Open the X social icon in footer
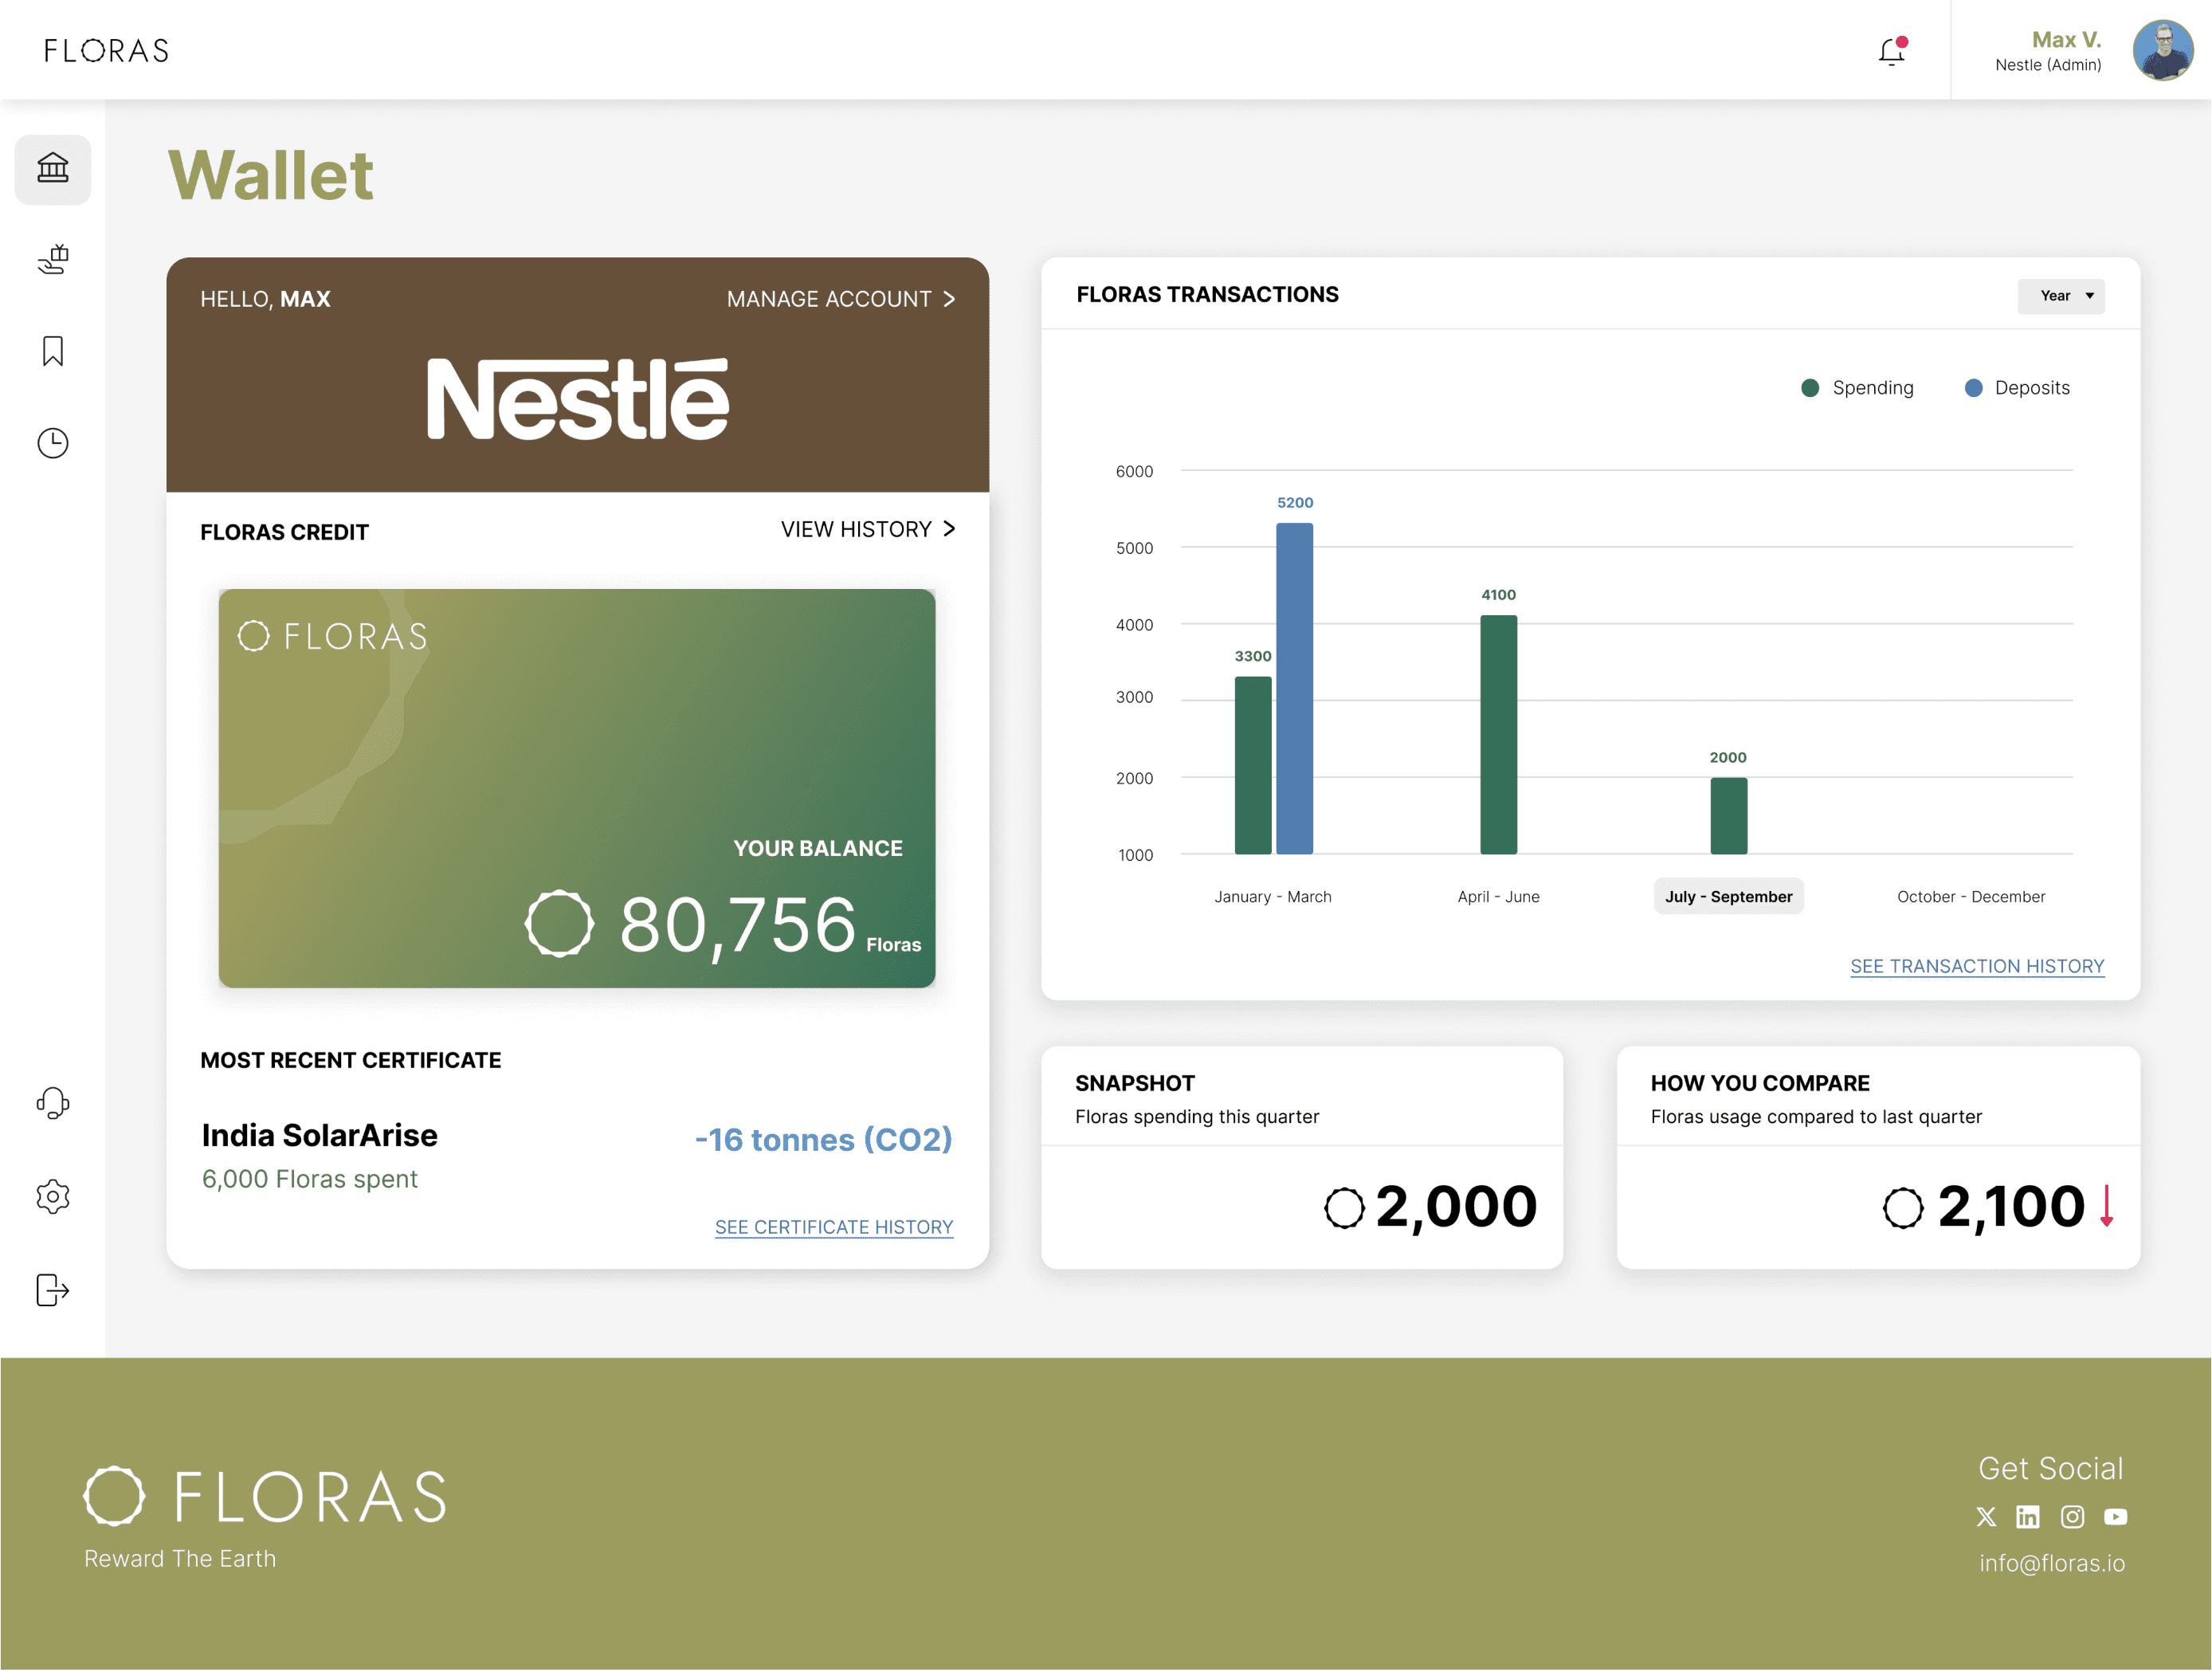2212x1680 pixels. point(1987,1518)
